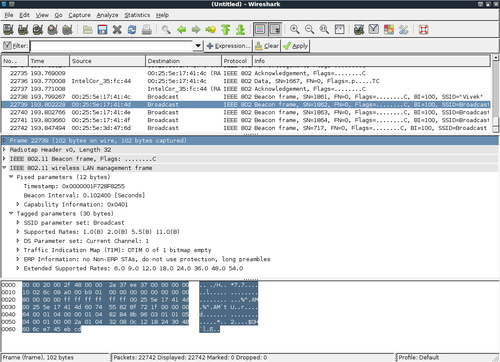Screen dimensions: 500x362
Task: Jump to first packet arrow icon
Action: [x=226, y=30]
